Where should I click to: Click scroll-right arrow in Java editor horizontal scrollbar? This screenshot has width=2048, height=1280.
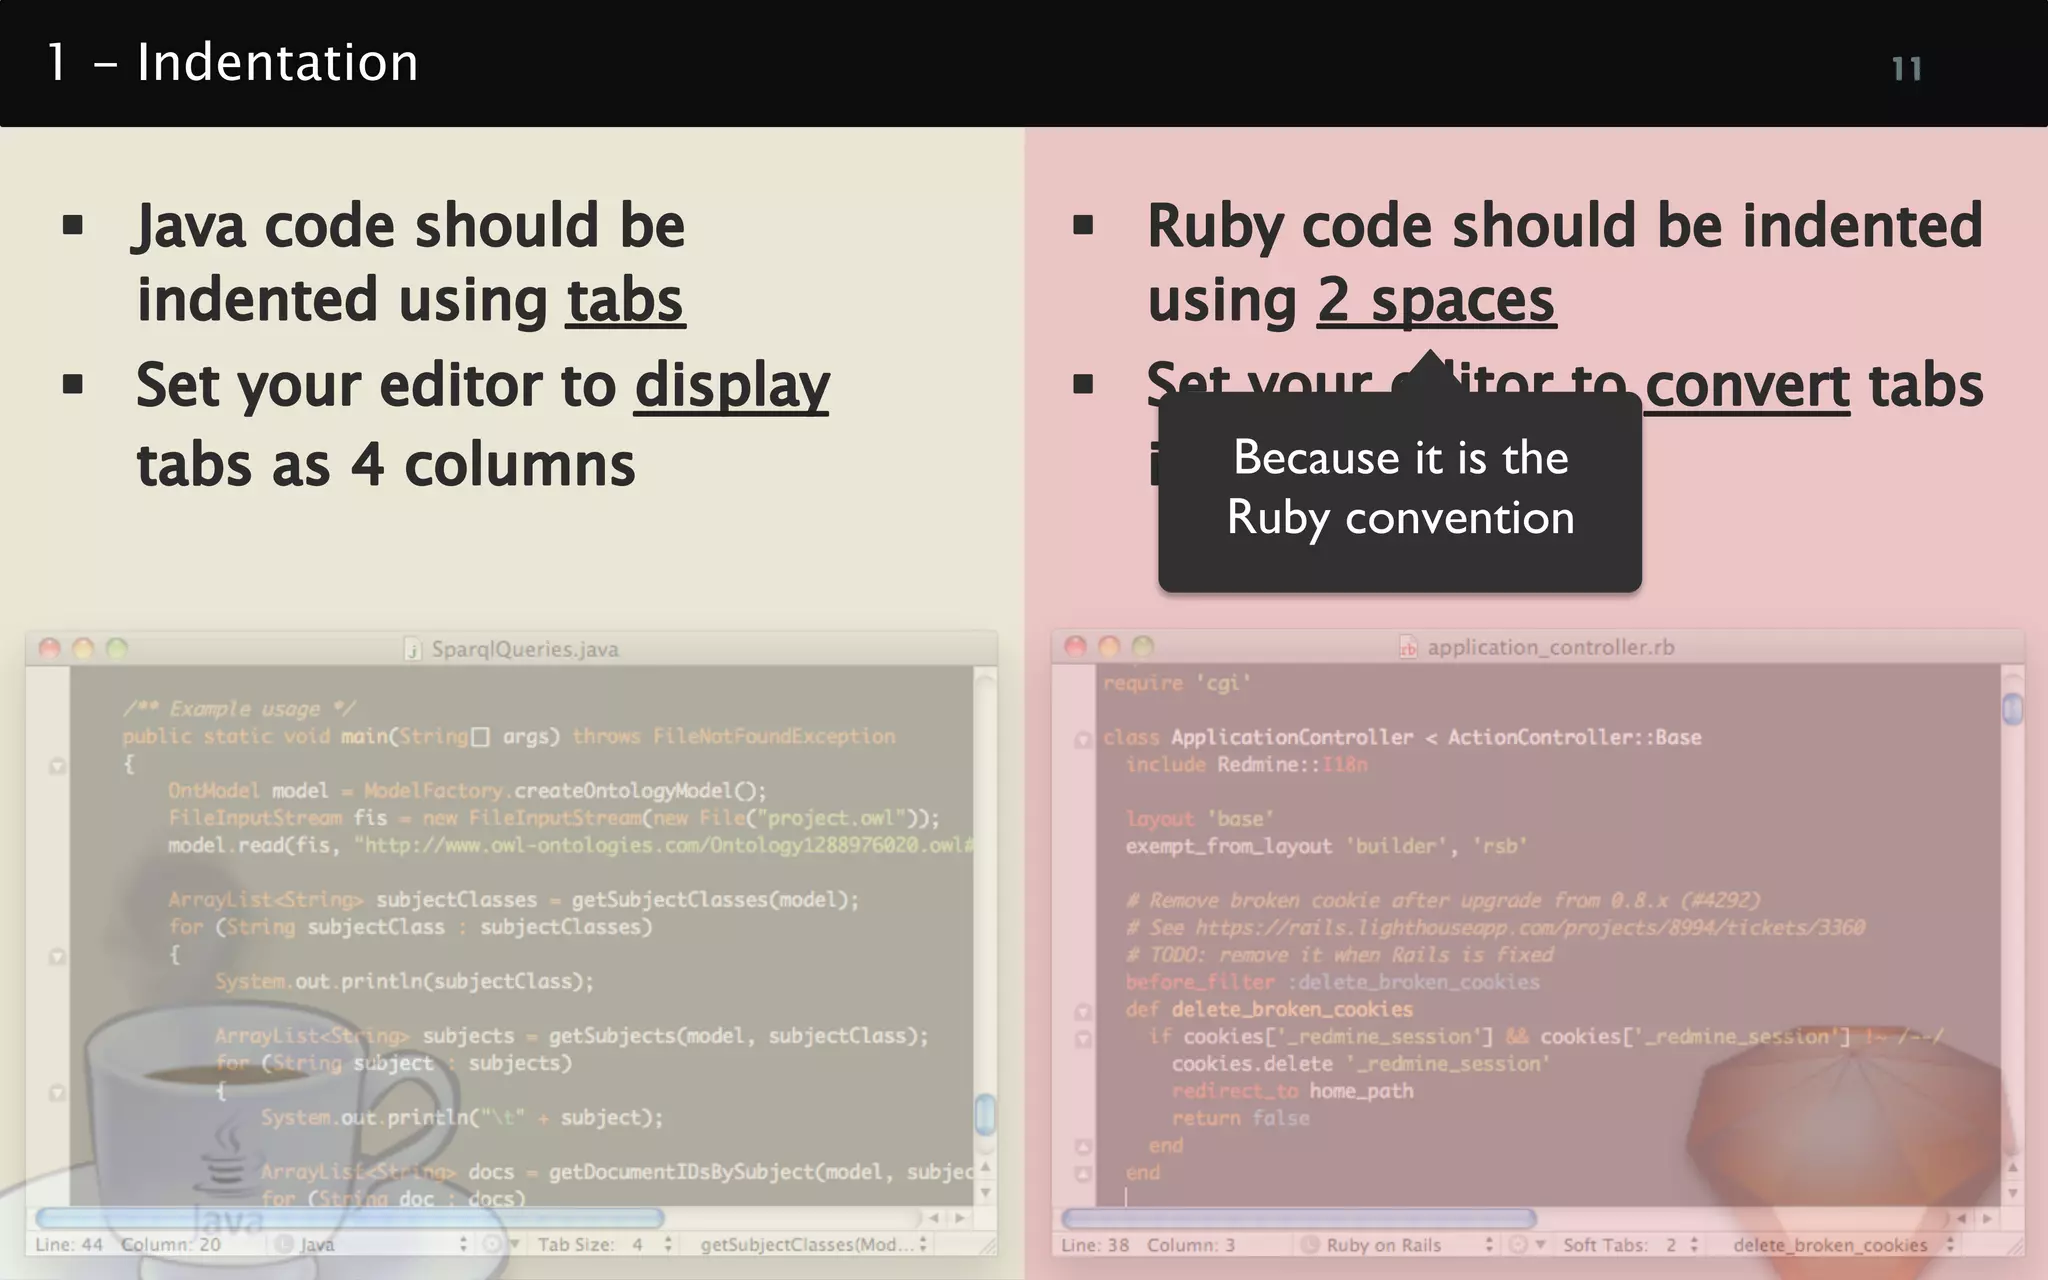pos(960,1218)
